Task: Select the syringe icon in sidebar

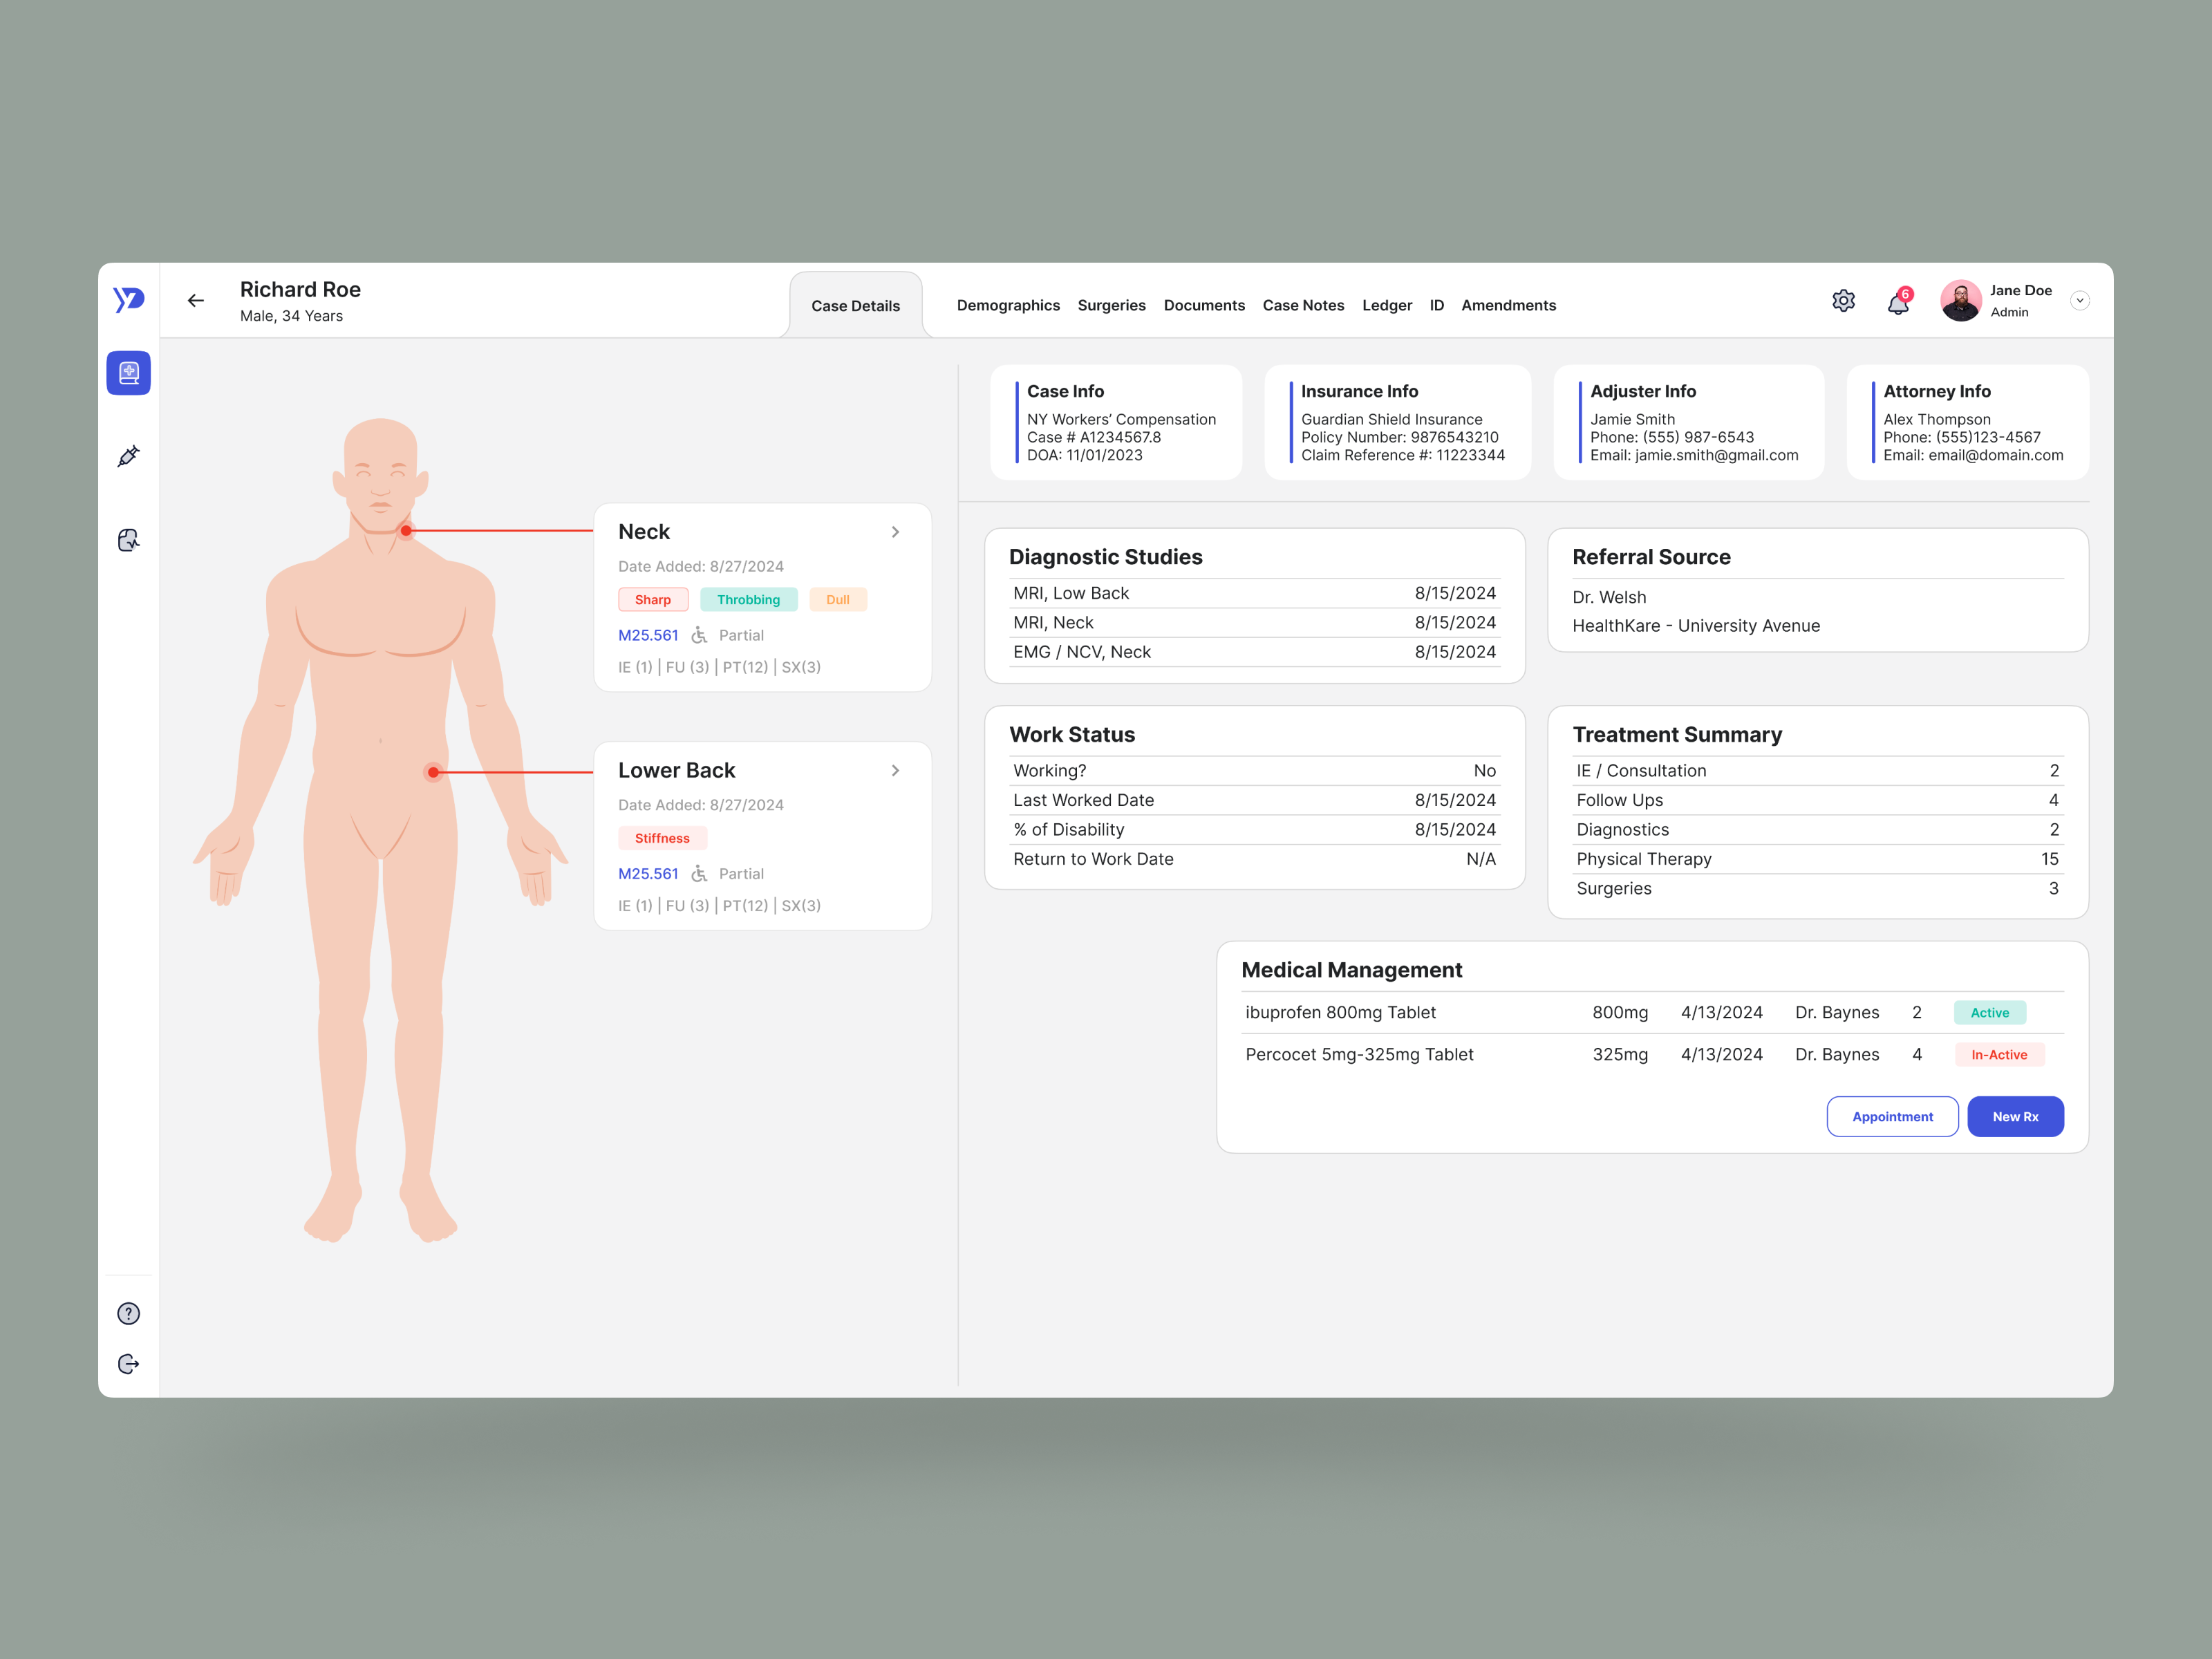Action: coord(129,457)
